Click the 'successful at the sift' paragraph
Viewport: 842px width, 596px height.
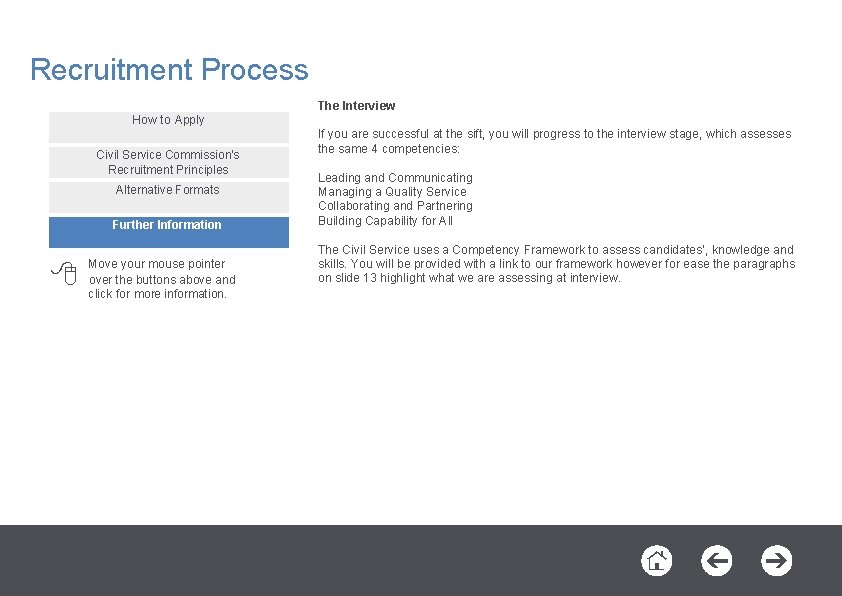point(554,141)
